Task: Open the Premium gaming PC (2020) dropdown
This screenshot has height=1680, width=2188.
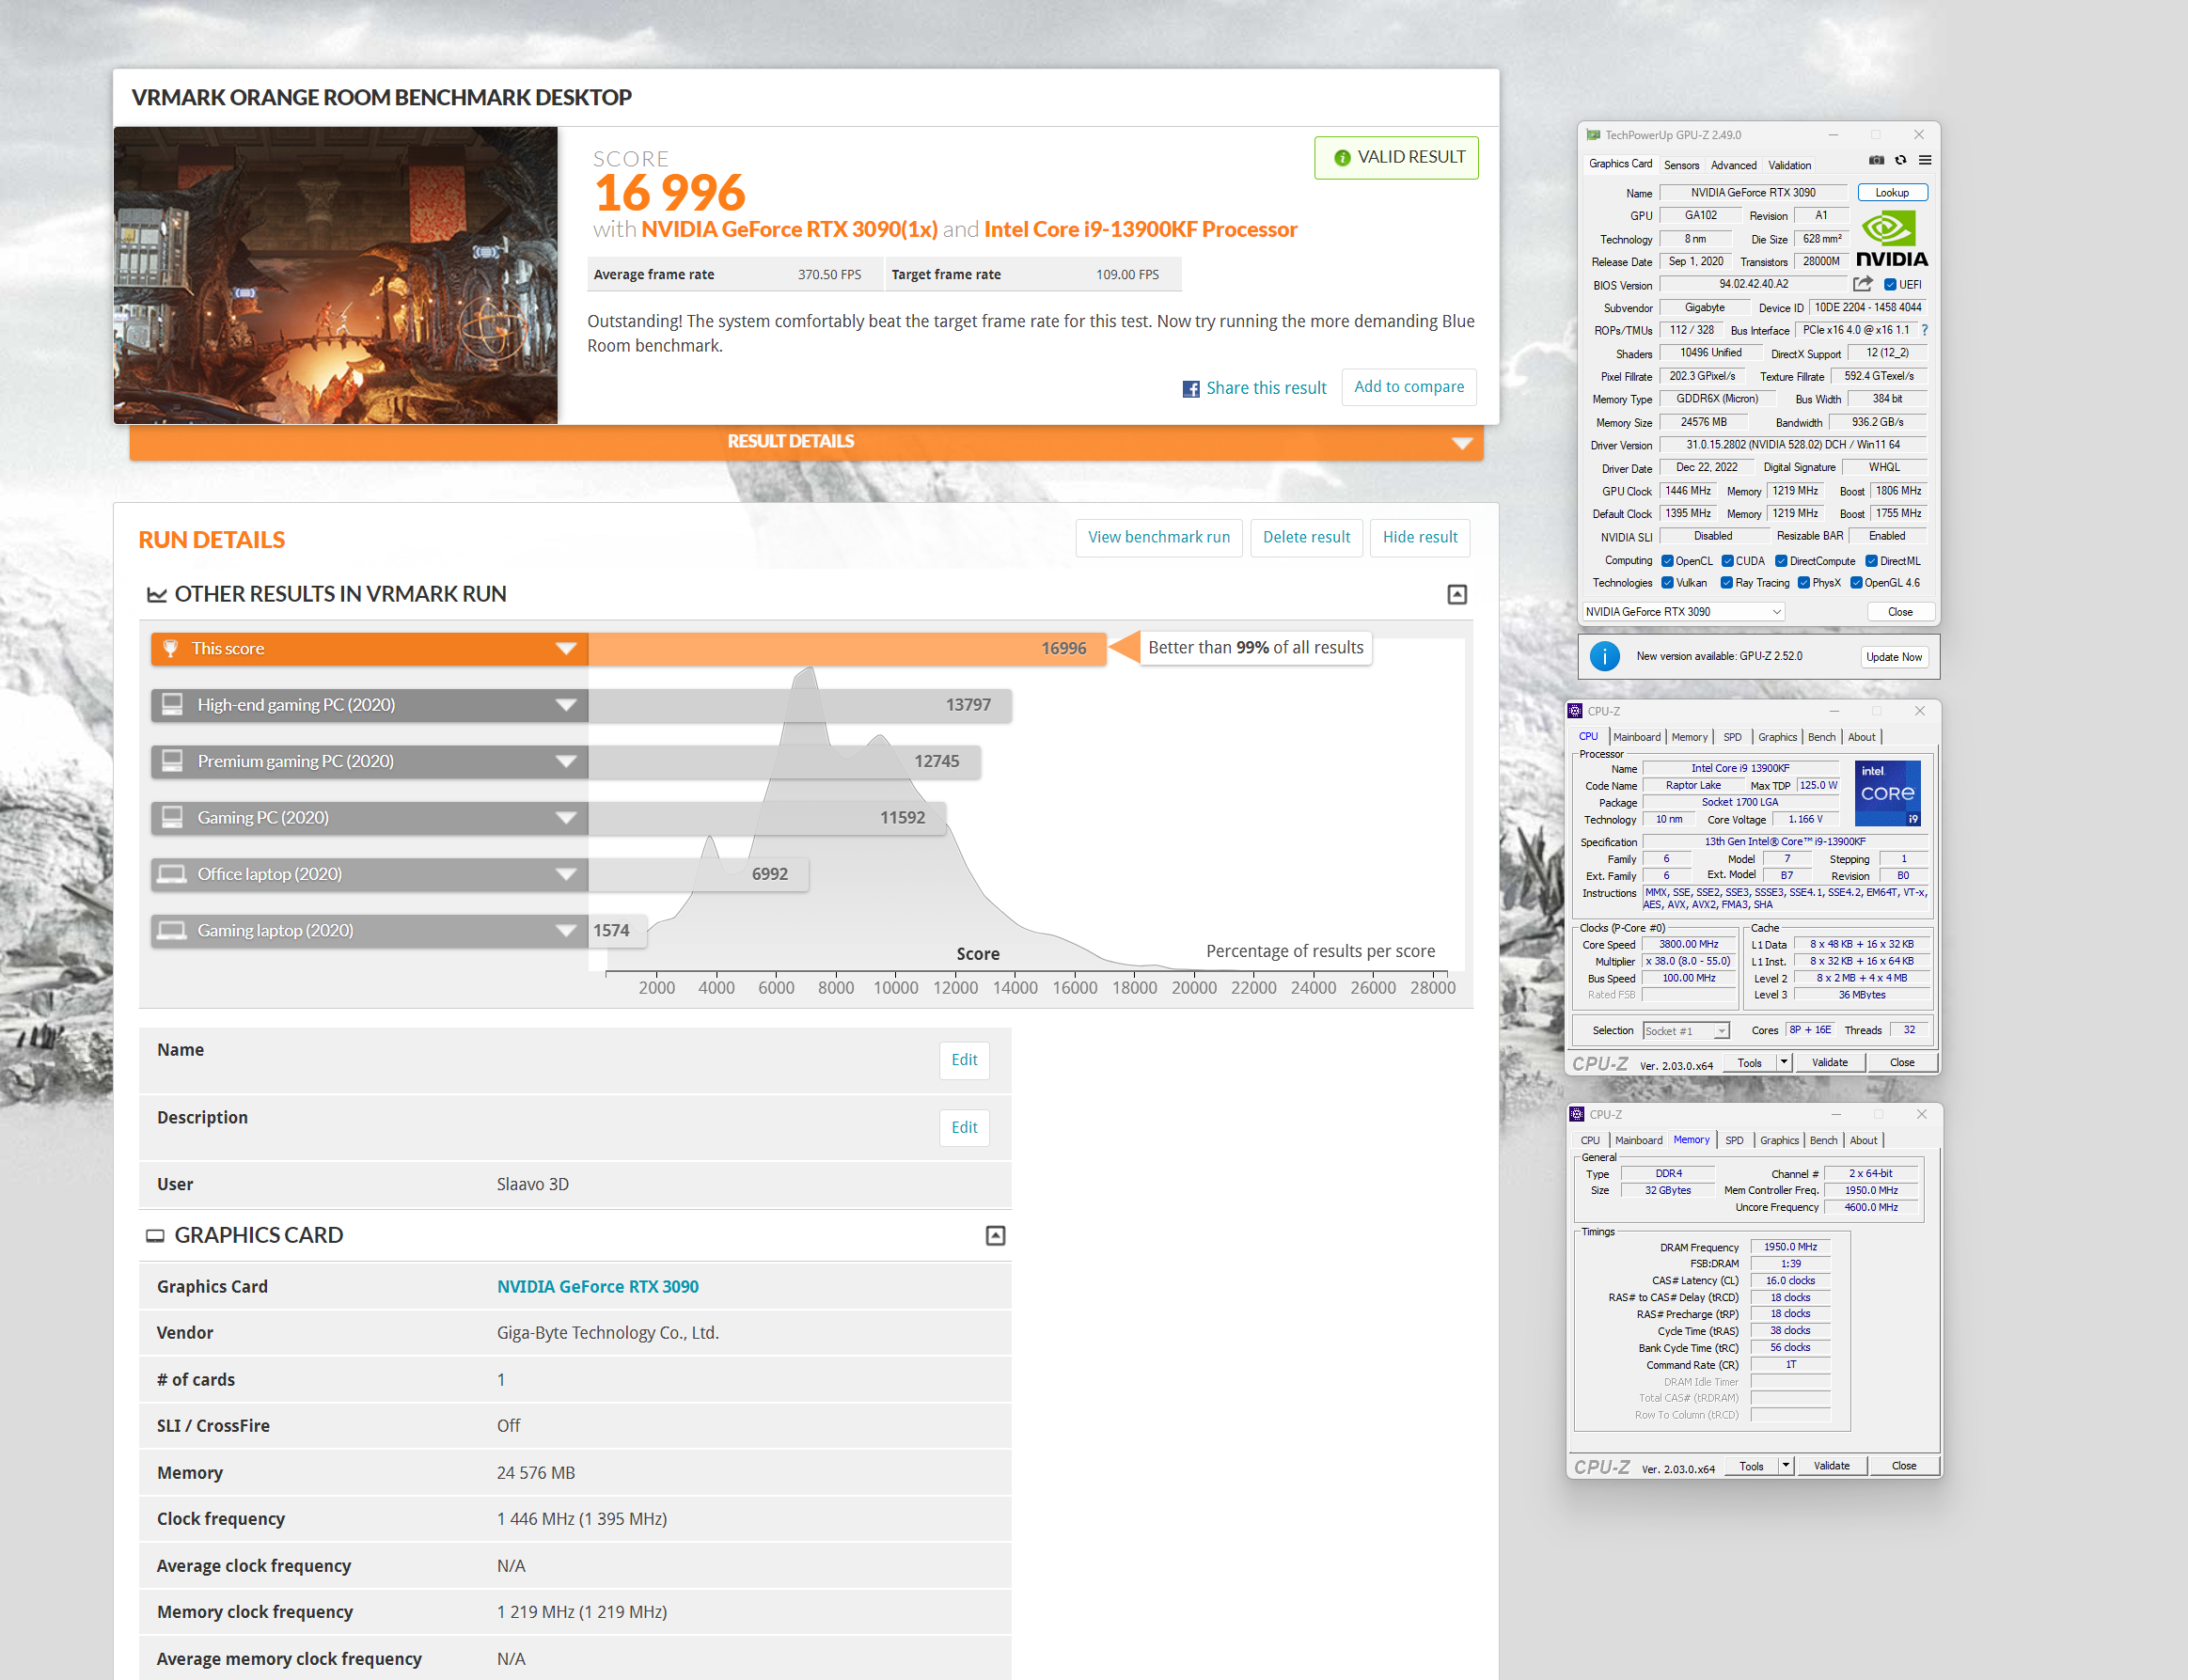Action: click(x=566, y=761)
